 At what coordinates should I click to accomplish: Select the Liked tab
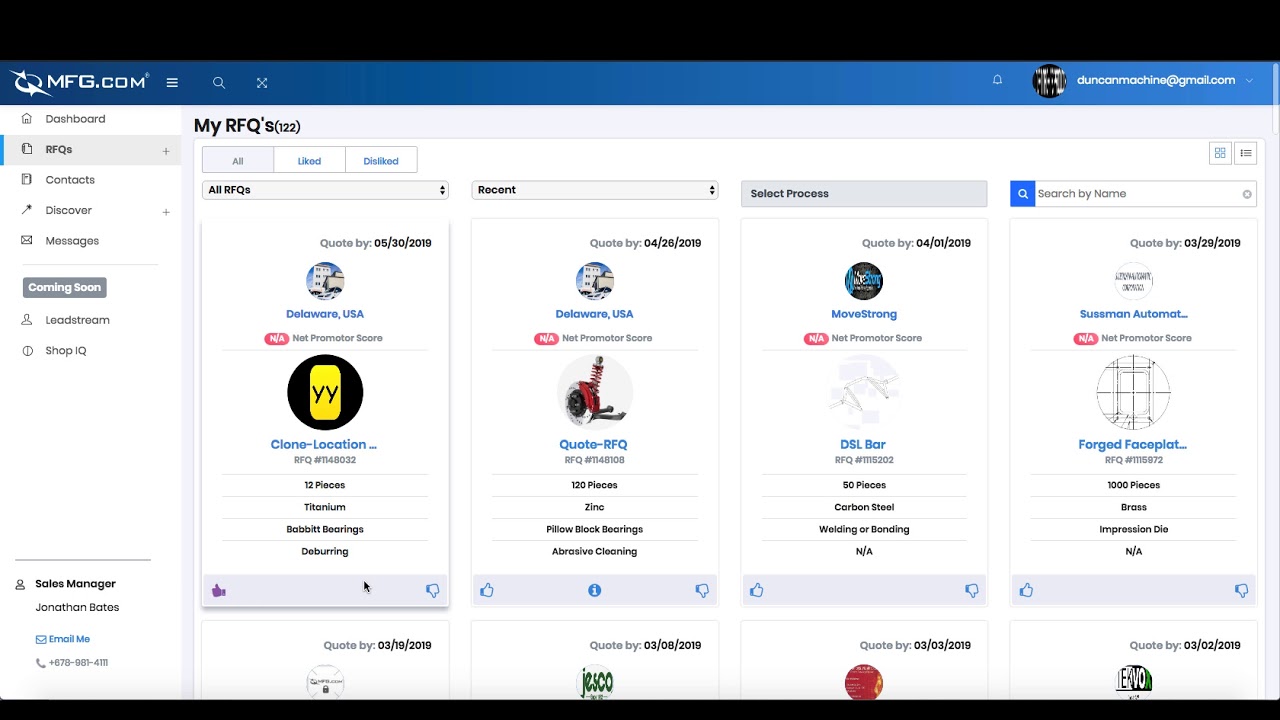309,160
